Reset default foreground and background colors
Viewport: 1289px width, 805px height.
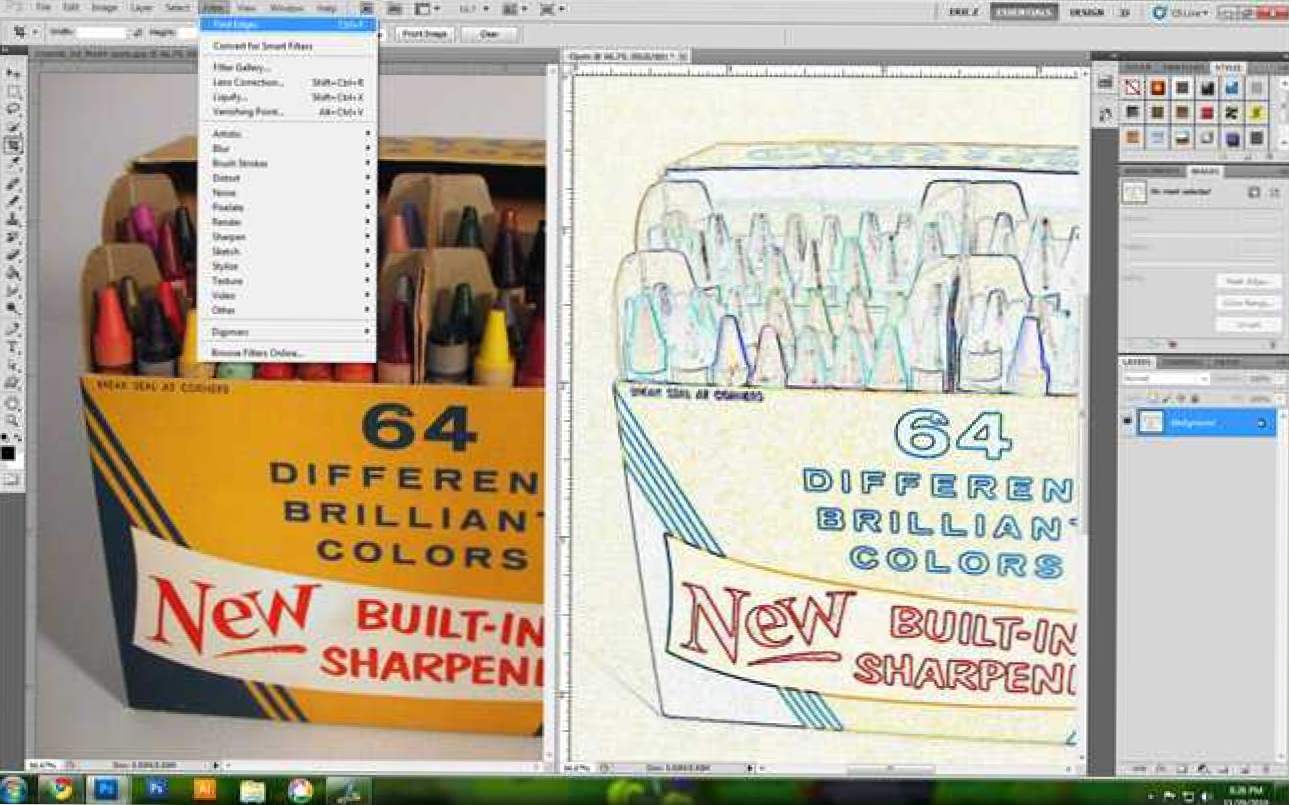click(x=5, y=437)
